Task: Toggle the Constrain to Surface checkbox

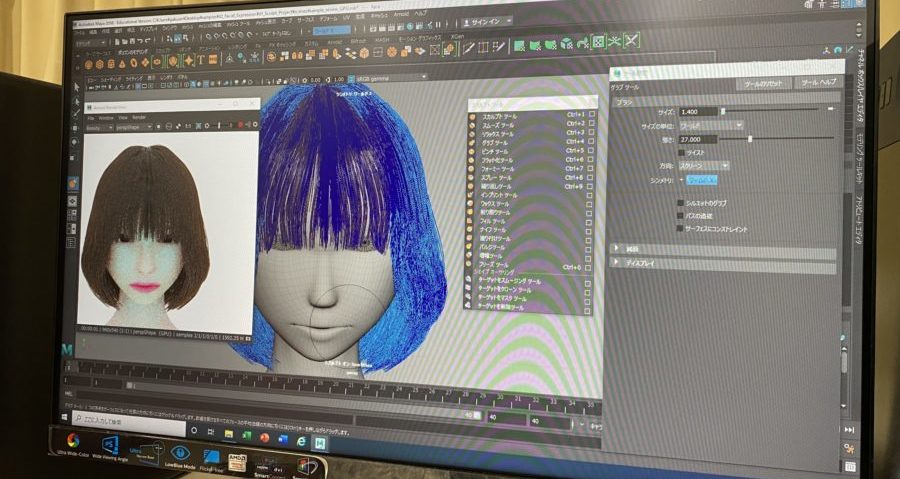Action: pos(681,228)
